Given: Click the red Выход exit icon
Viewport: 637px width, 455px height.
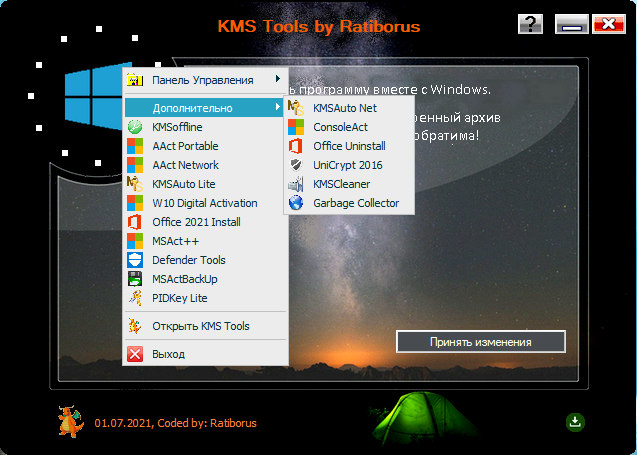Looking at the screenshot, I should tap(135, 354).
